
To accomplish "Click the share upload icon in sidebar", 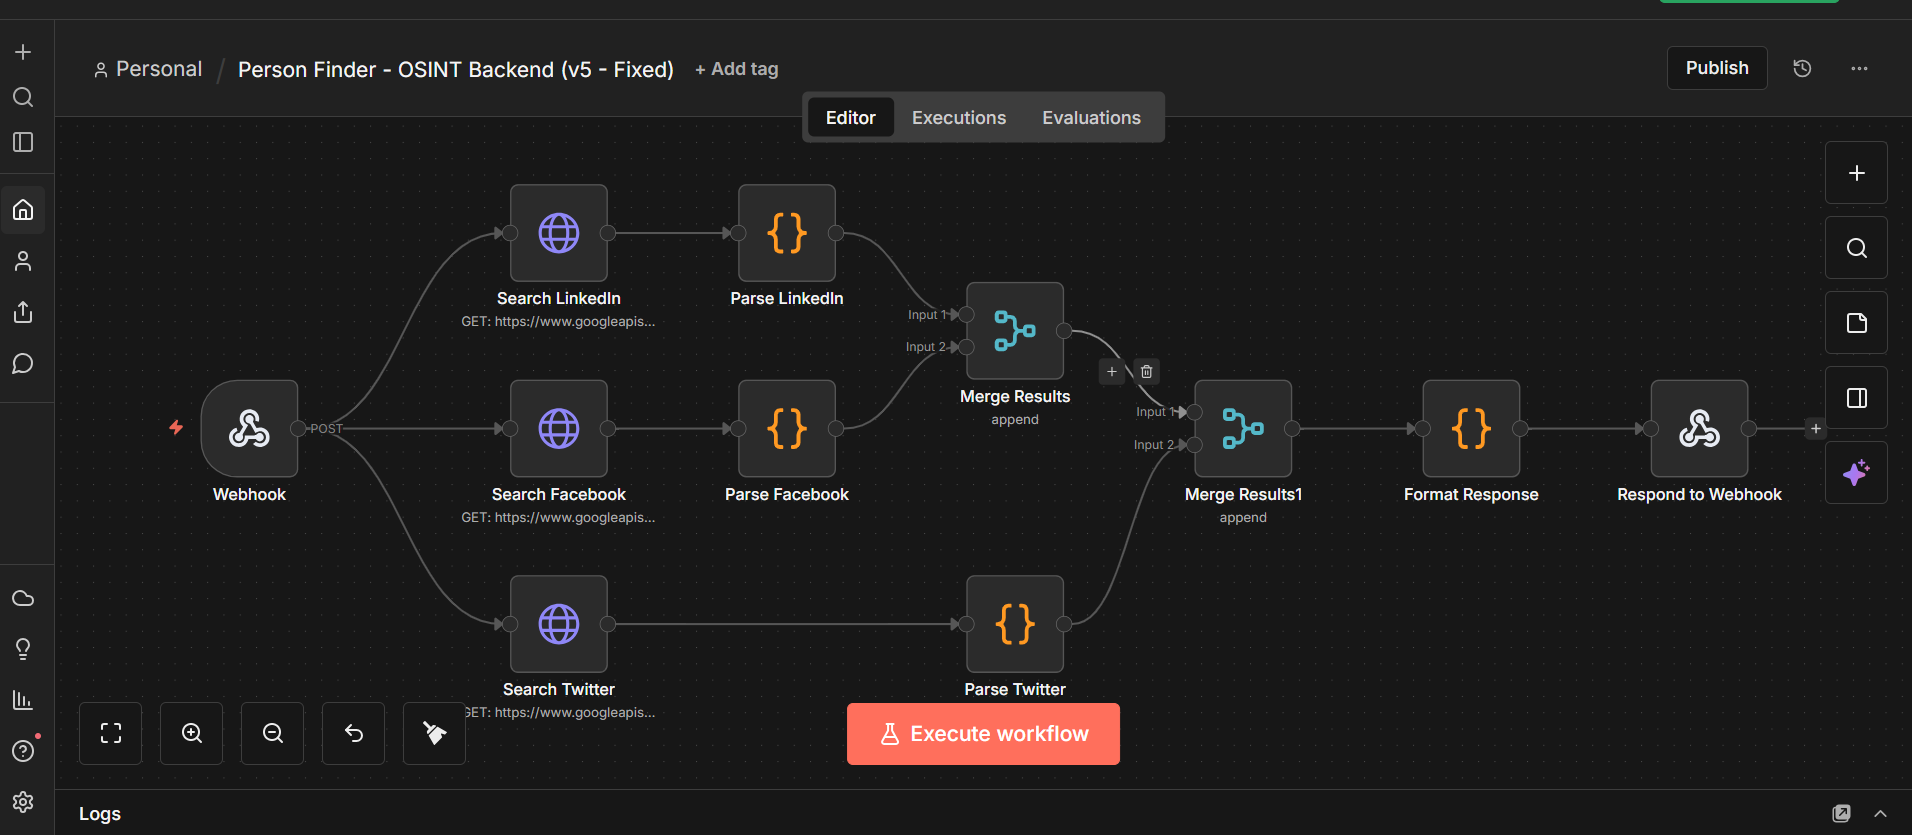I will pyautogui.click(x=23, y=312).
